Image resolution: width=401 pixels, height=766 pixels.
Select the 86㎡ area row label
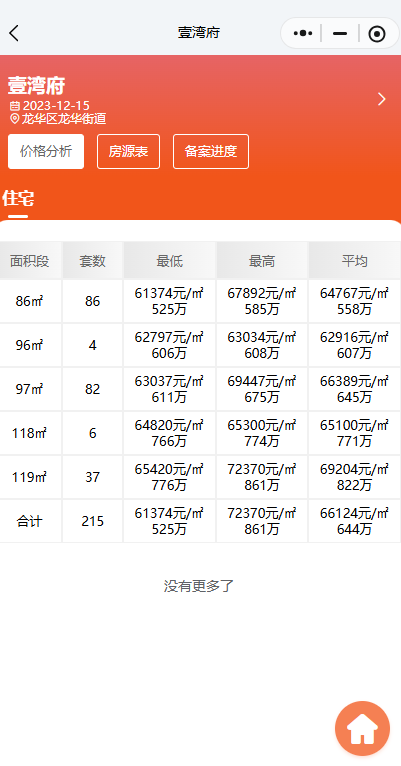30,301
